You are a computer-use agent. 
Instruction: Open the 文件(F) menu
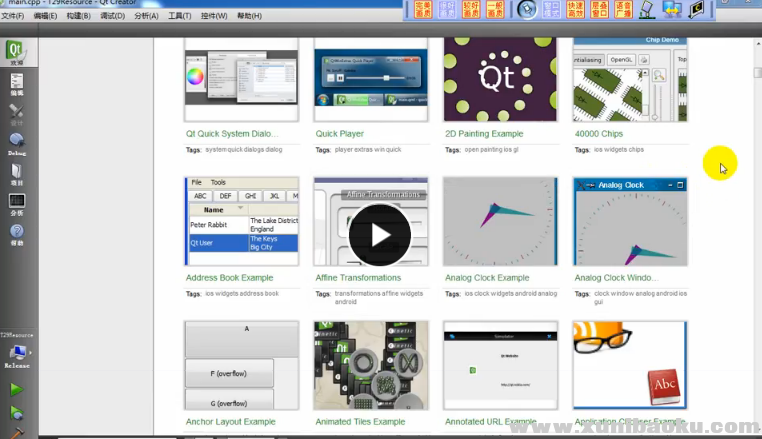13,16
